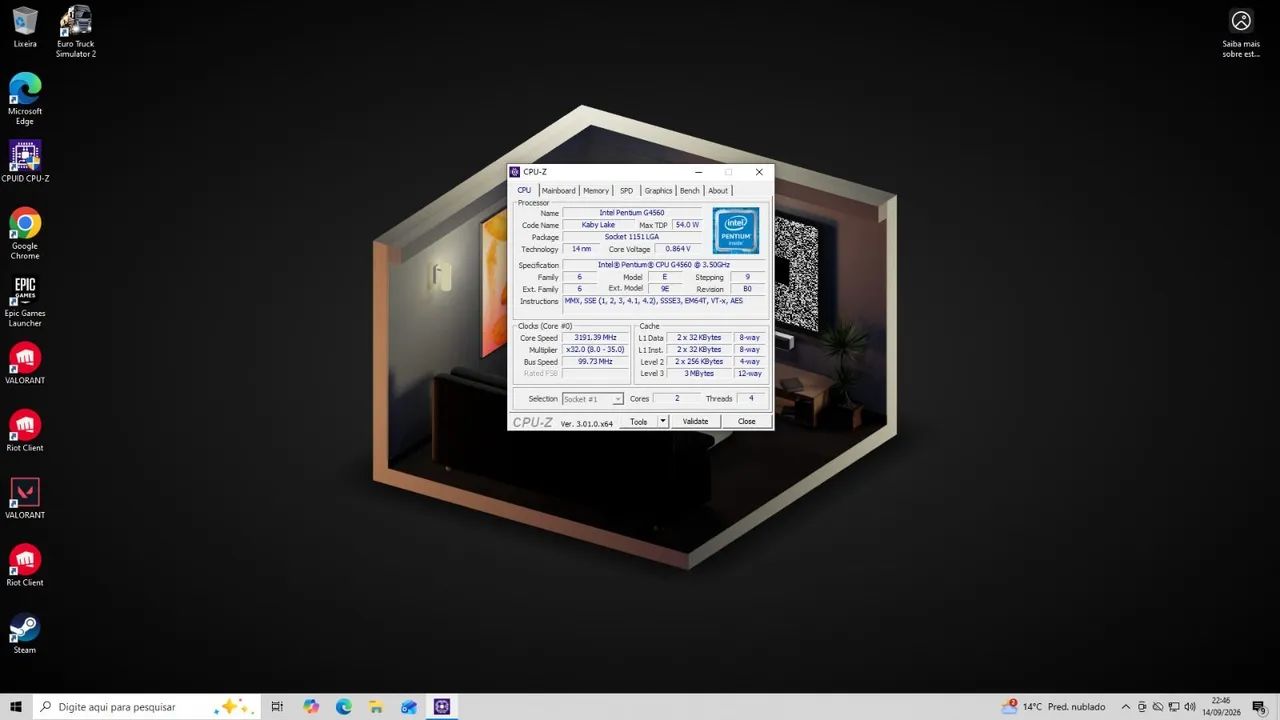Viewport: 1280px width, 720px height.
Task: Open the Steam desktop shortcut
Action: [25, 633]
